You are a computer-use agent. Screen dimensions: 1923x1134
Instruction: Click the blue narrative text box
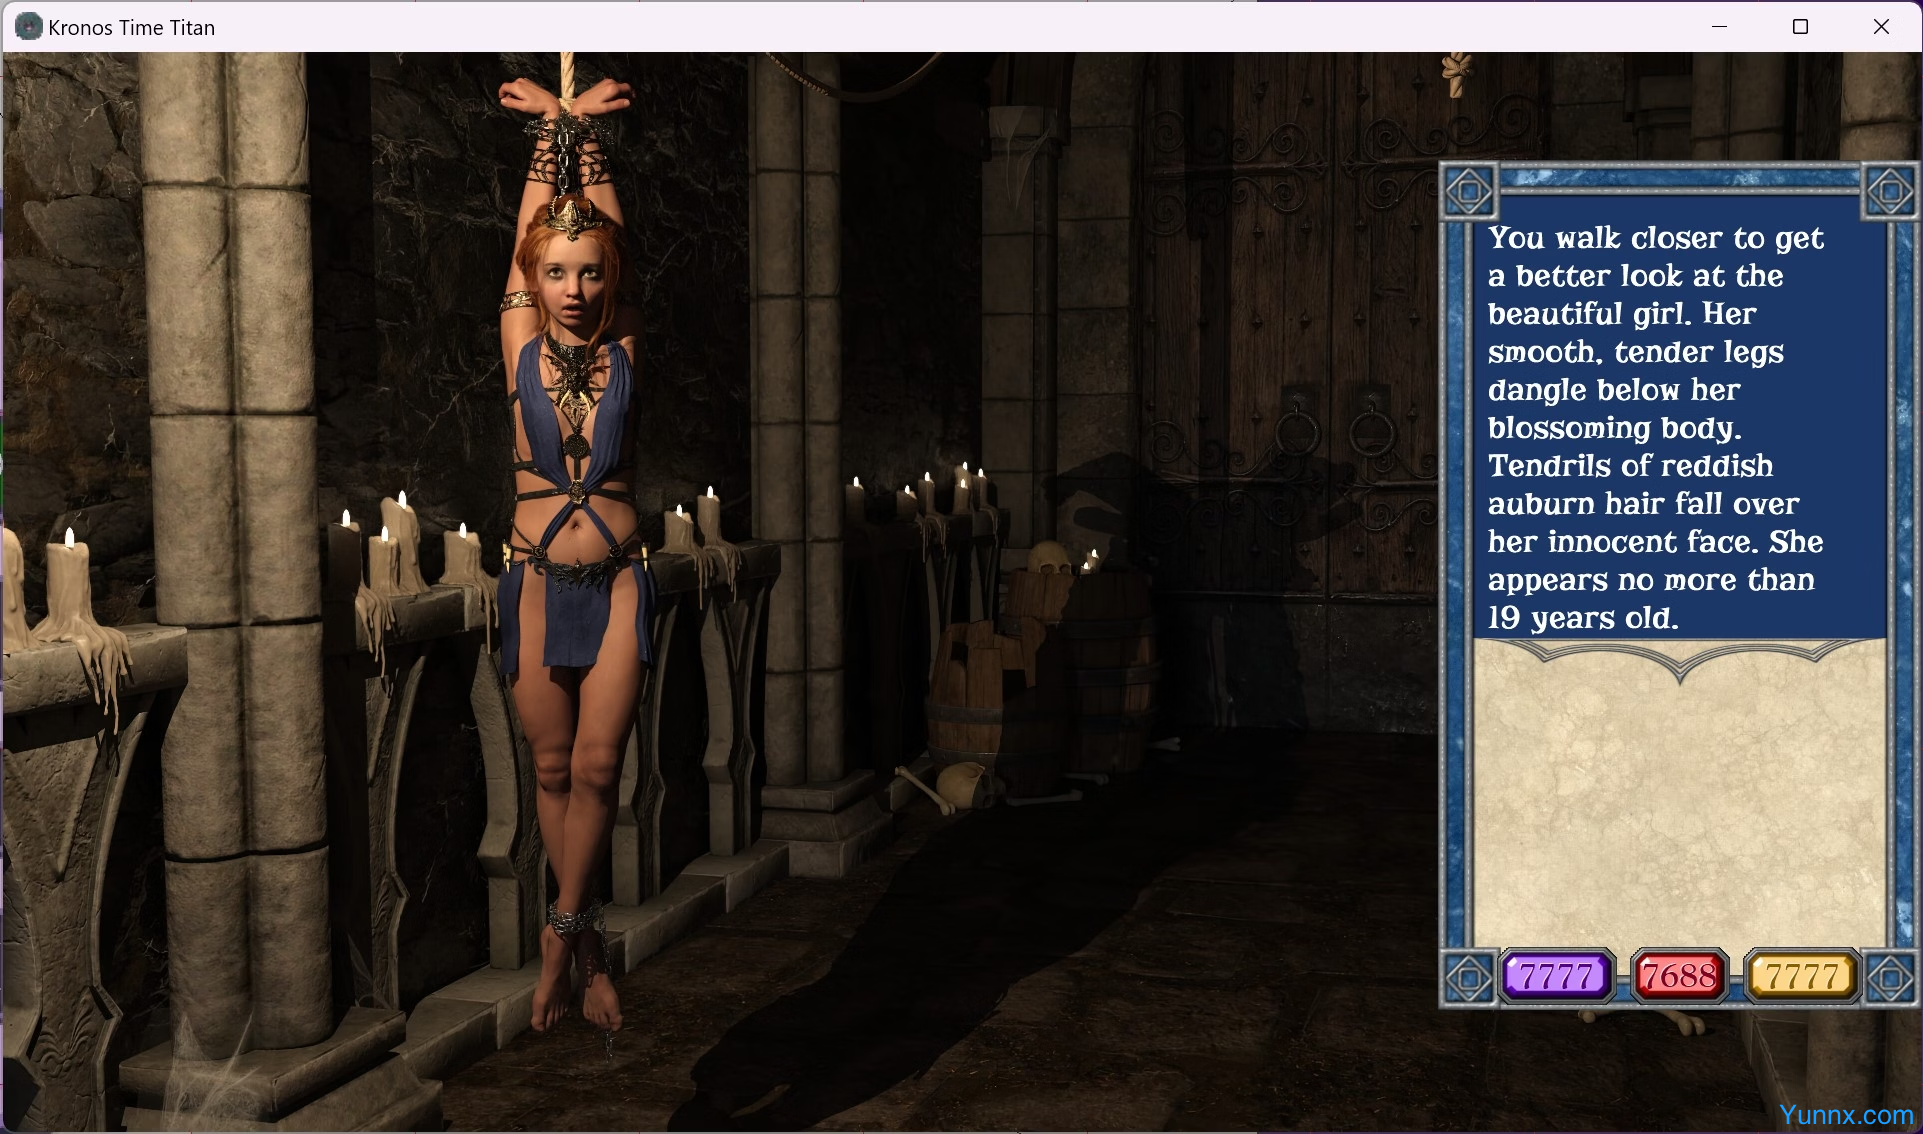tap(1678, 428)
